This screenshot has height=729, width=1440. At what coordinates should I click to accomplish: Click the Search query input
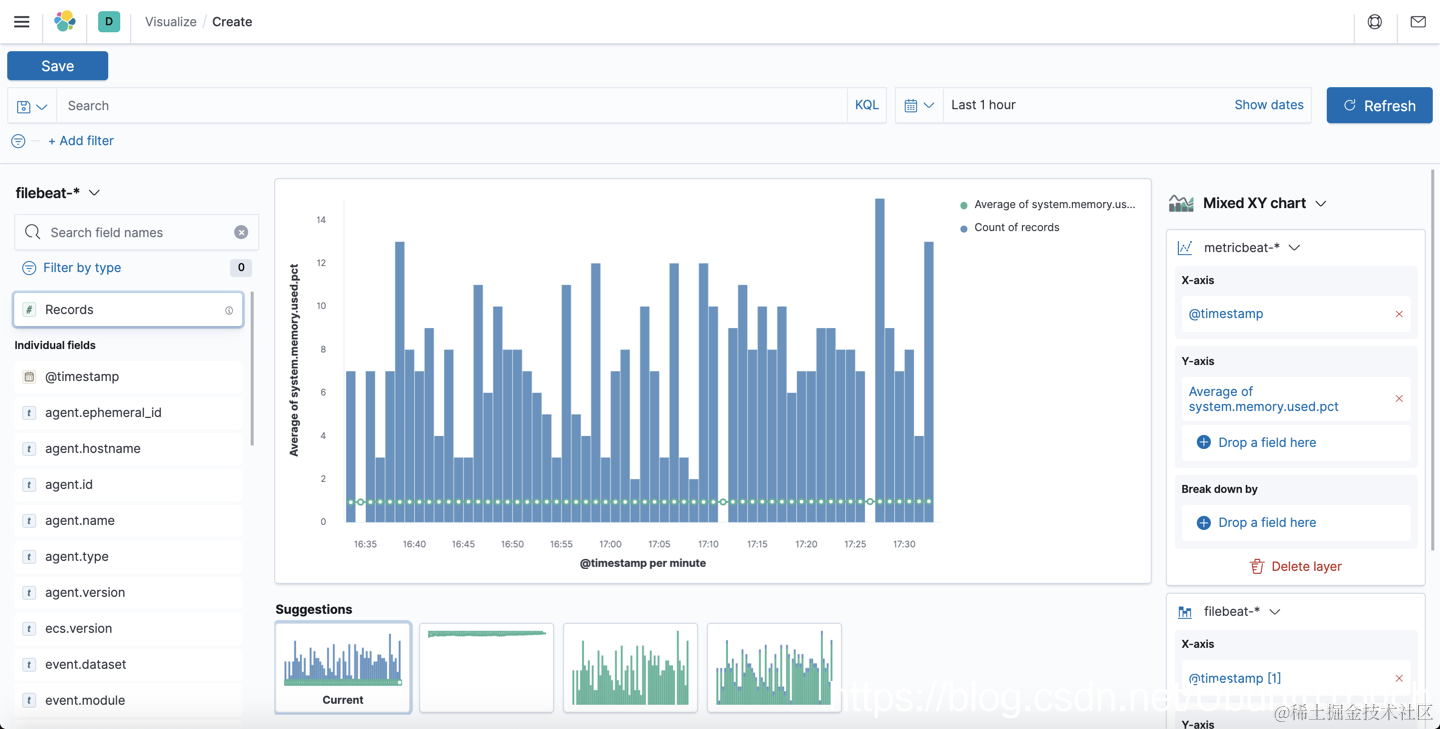tap(452, 106)
